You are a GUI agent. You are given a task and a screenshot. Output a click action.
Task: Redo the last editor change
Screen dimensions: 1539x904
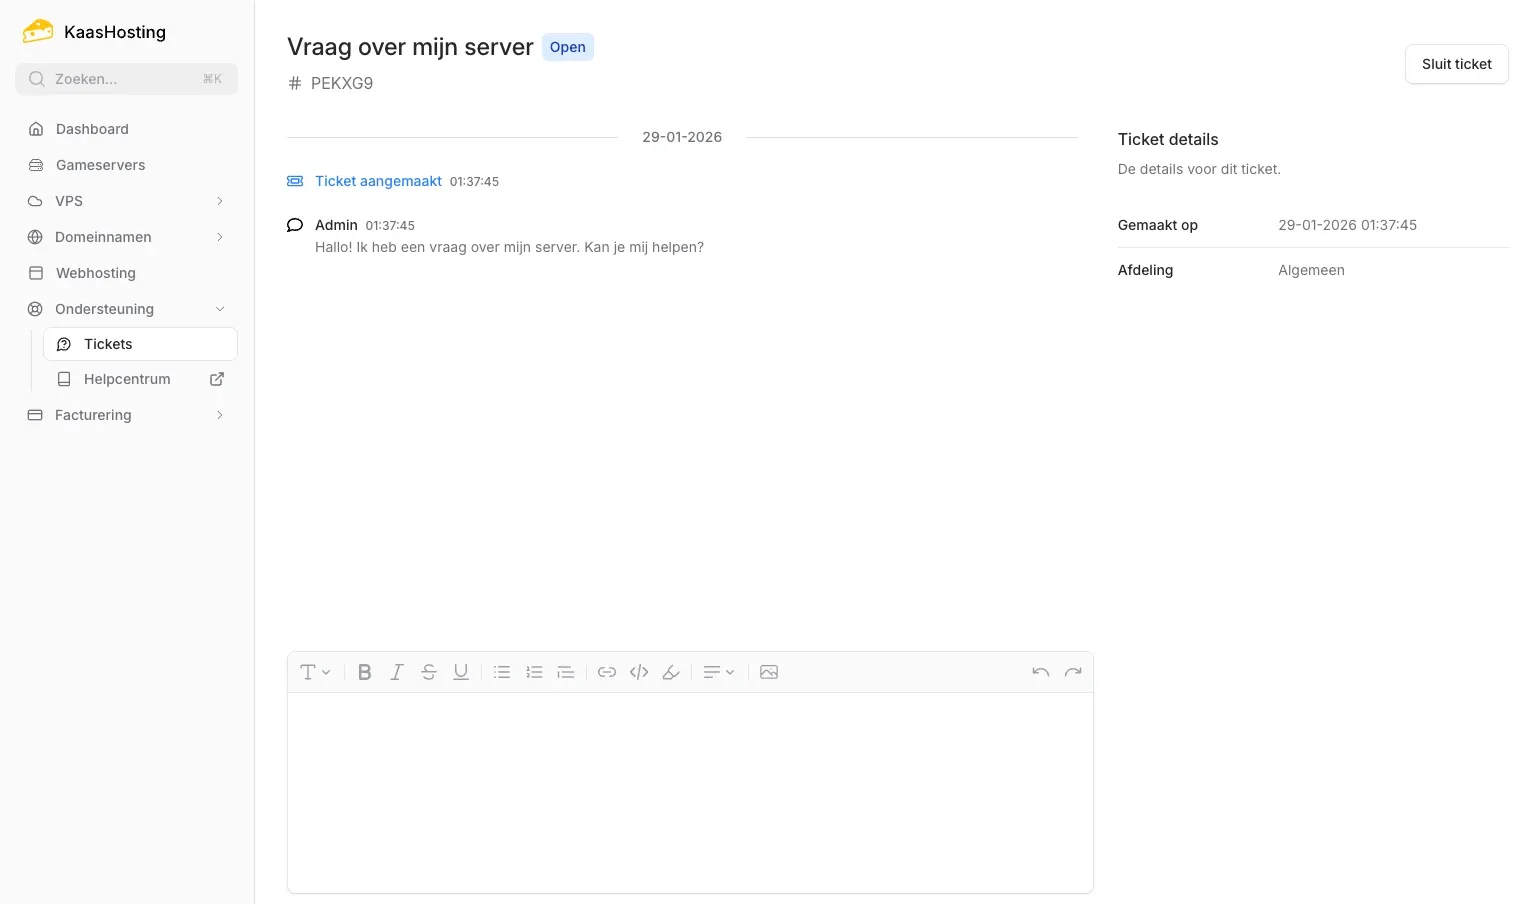click(1073, 672)
